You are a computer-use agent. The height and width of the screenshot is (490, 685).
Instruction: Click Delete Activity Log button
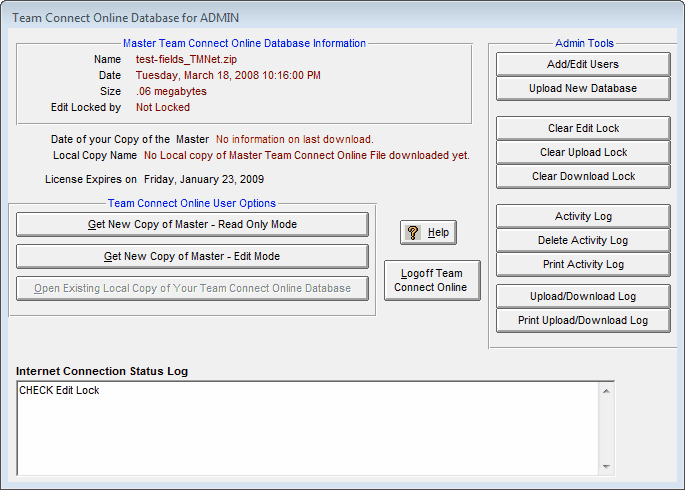[583, 240]
